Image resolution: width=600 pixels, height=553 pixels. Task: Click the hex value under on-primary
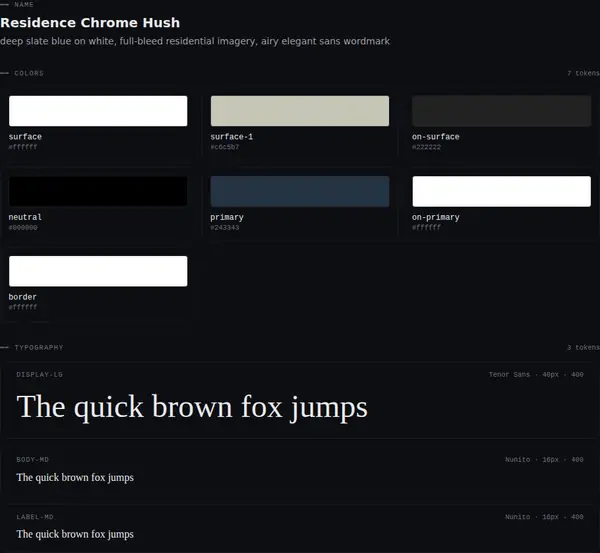tap(426, 228)
